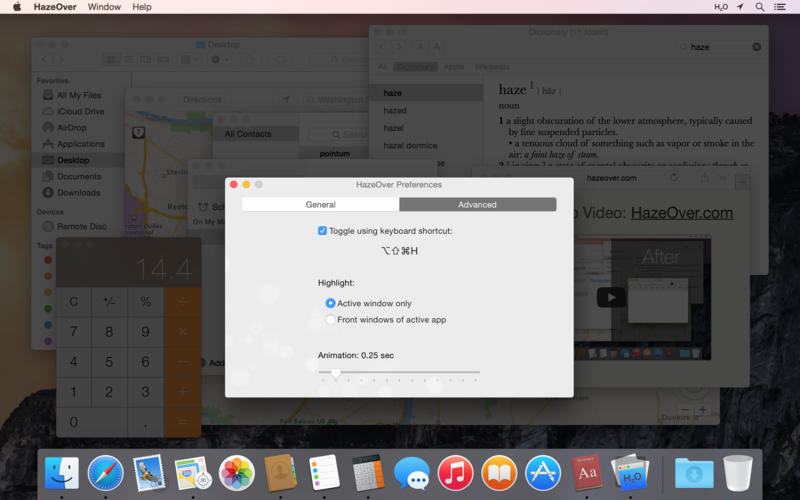Click the Animation duration slider handle
Screen dimensions: 800x500
(336, 373)
